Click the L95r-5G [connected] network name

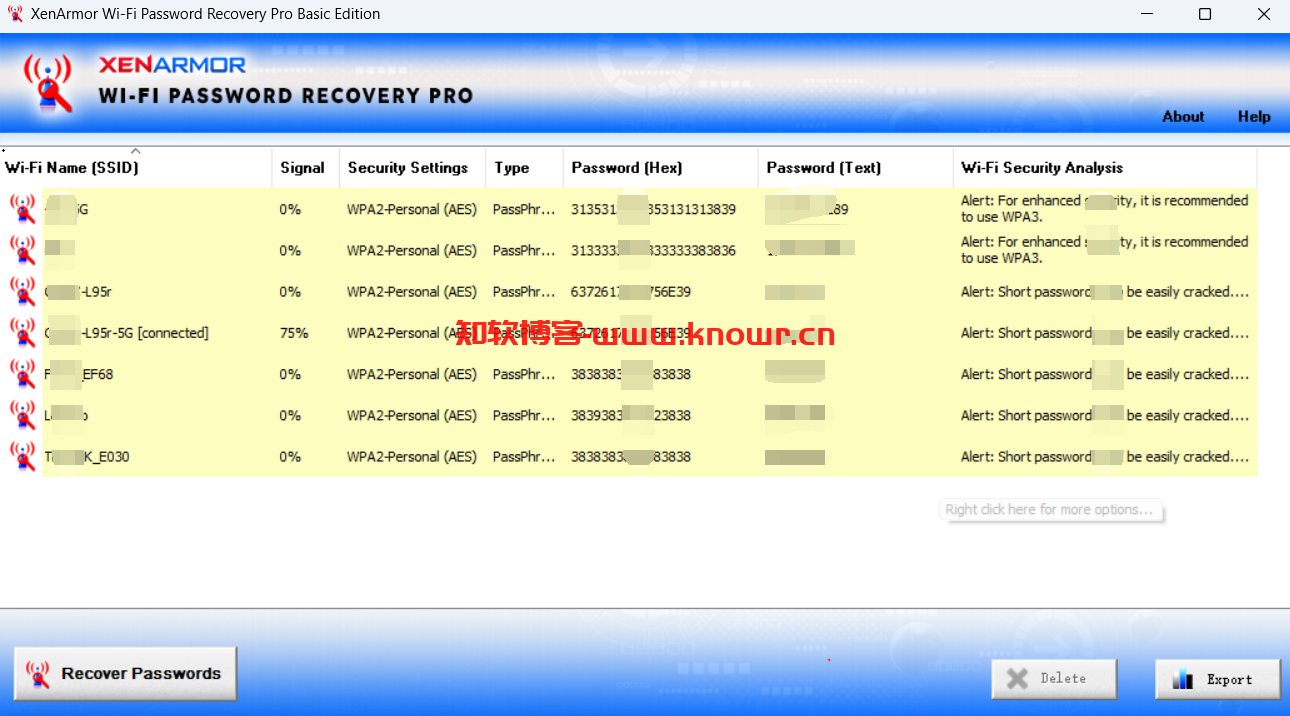point(127,333)
